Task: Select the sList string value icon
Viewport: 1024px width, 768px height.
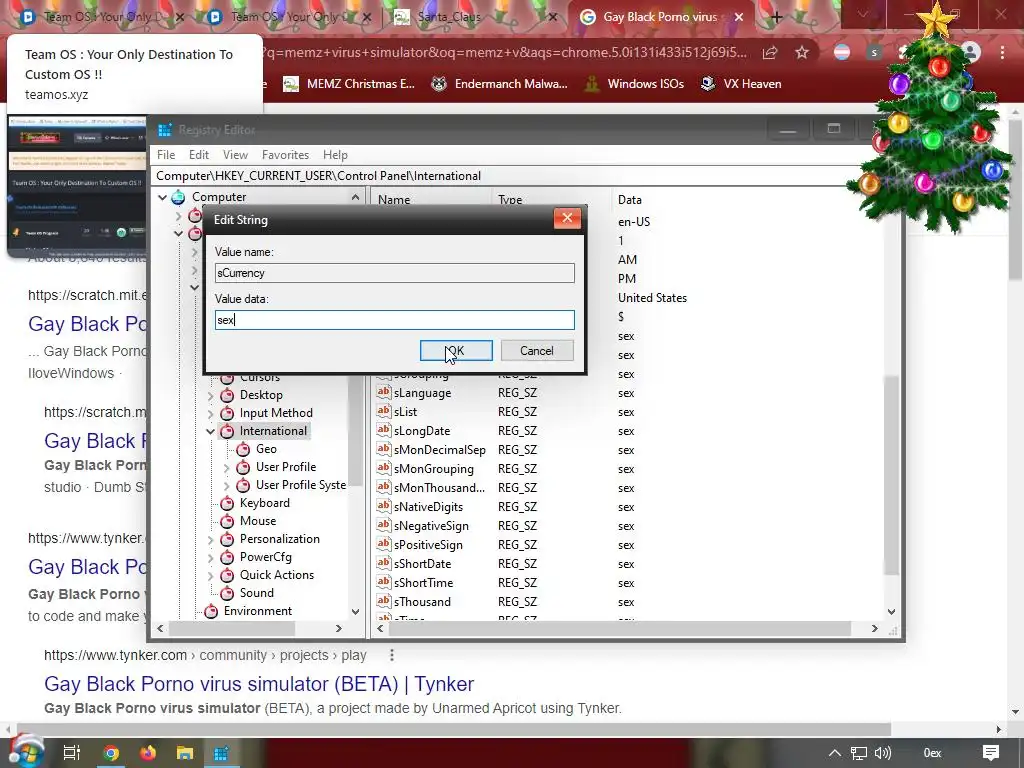Action: click(383, 411)
